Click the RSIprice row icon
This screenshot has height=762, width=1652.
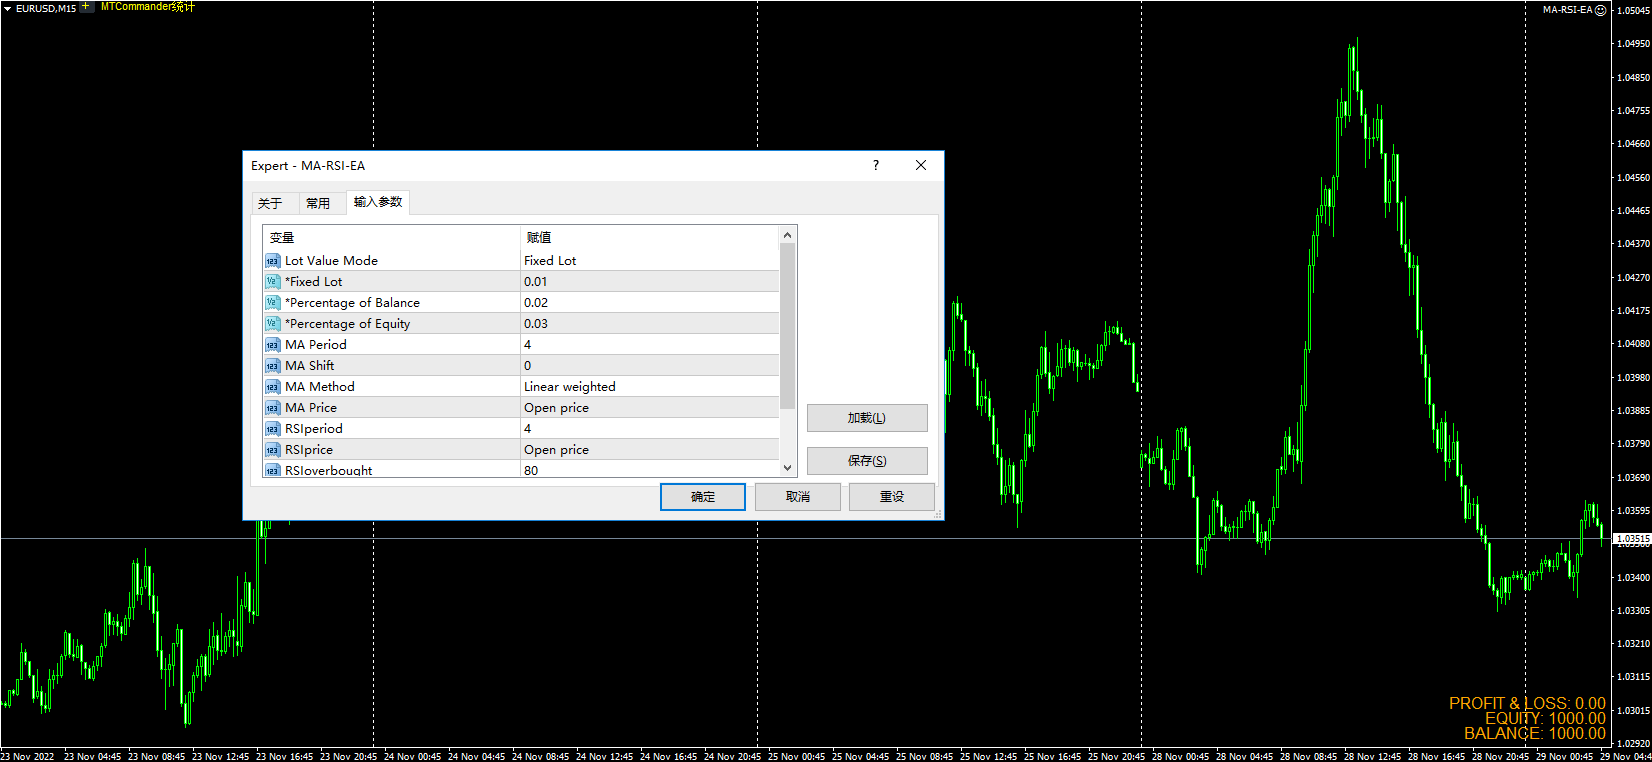tap(272, 450)
